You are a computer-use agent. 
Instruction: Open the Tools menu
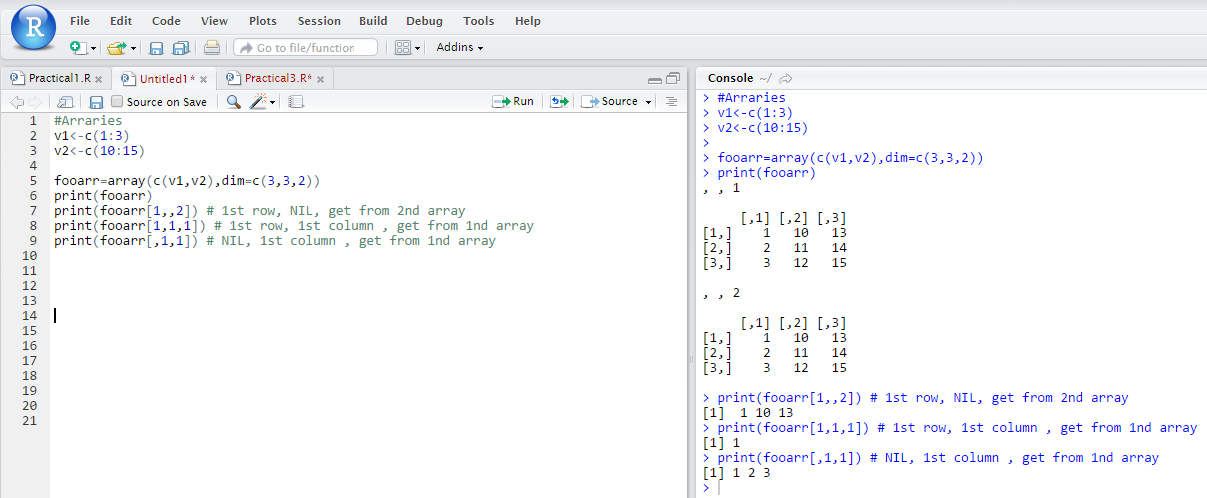479,21
